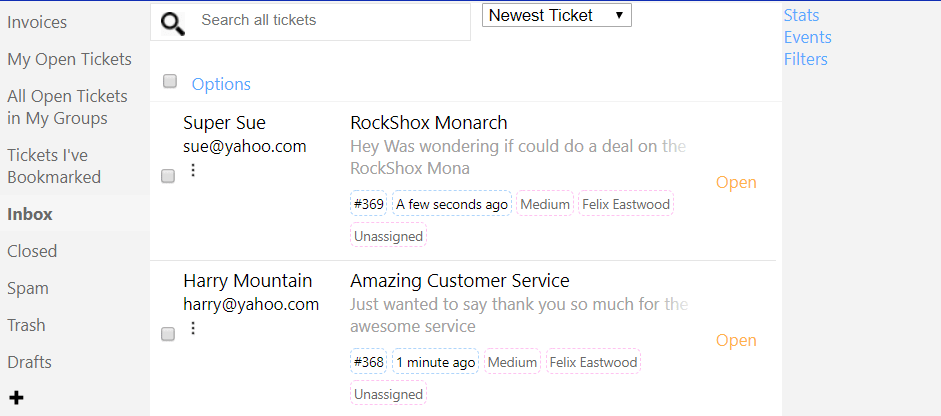Click the Search all tickets field

[x=328, y=20]
